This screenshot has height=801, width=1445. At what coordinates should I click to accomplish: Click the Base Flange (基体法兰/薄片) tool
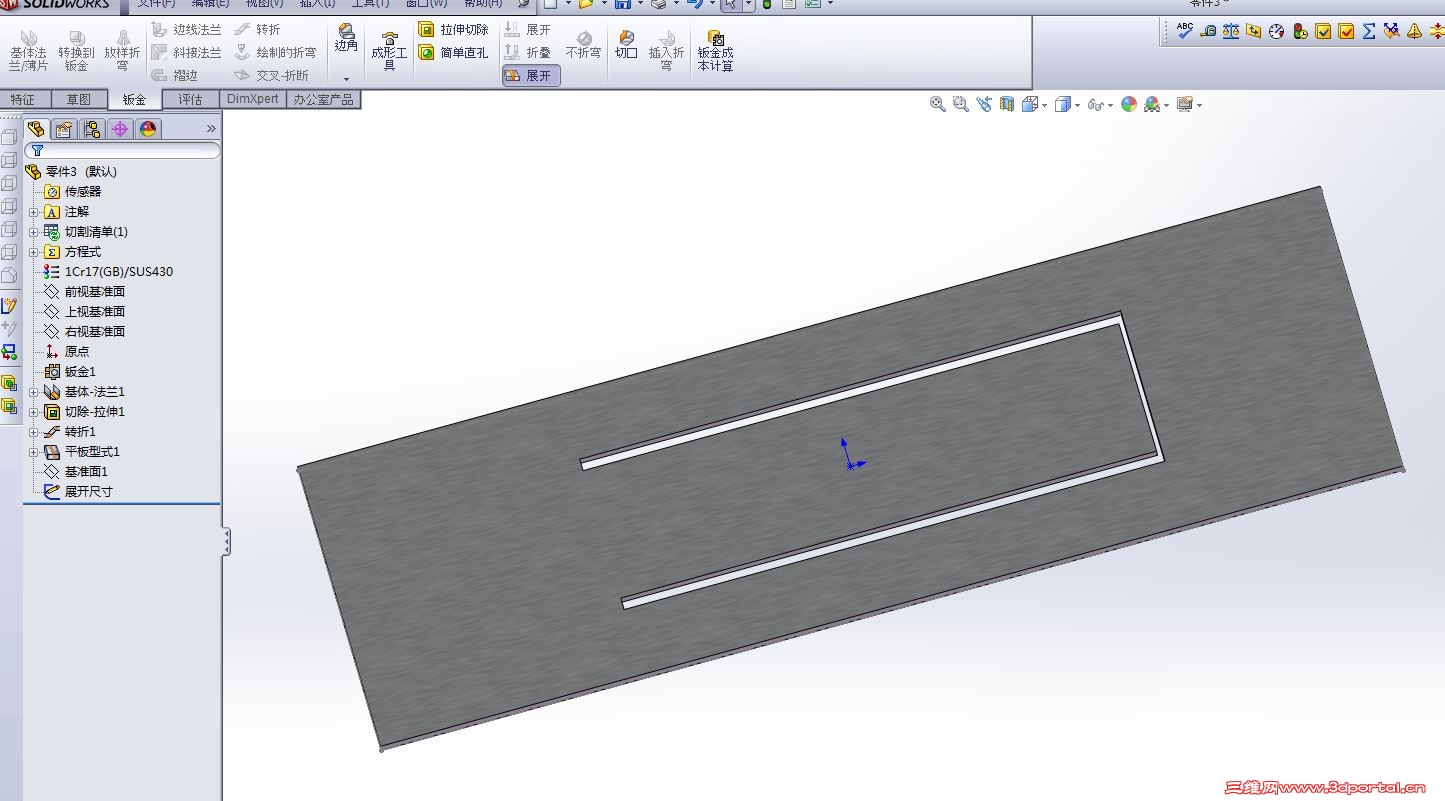click(28, 50)
